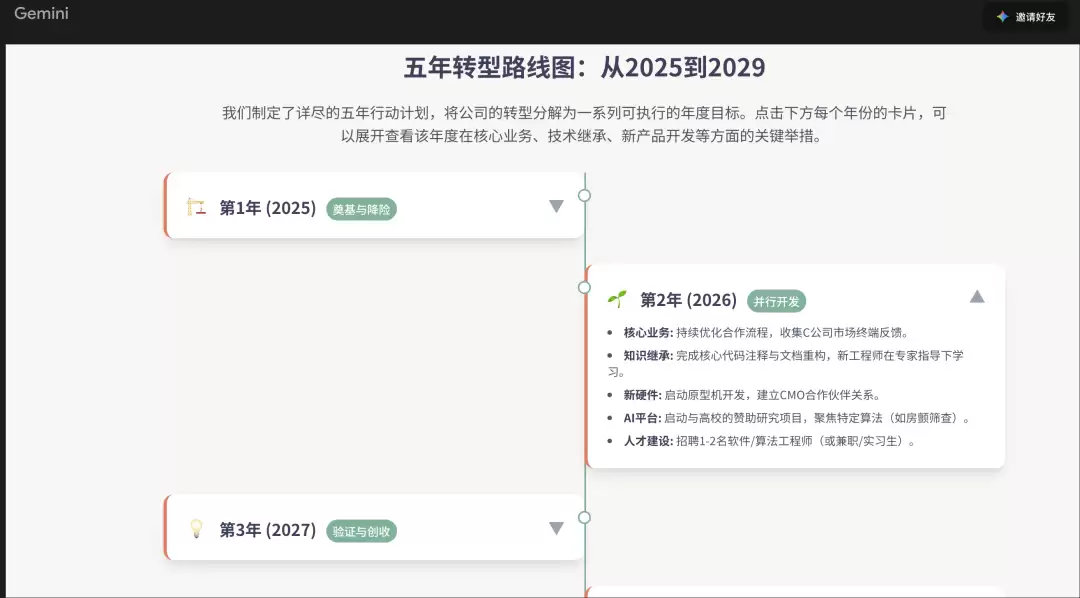
Task: Click the 第2年 (2026) card title
Action: pyautogui.click(x=688, y=300)
